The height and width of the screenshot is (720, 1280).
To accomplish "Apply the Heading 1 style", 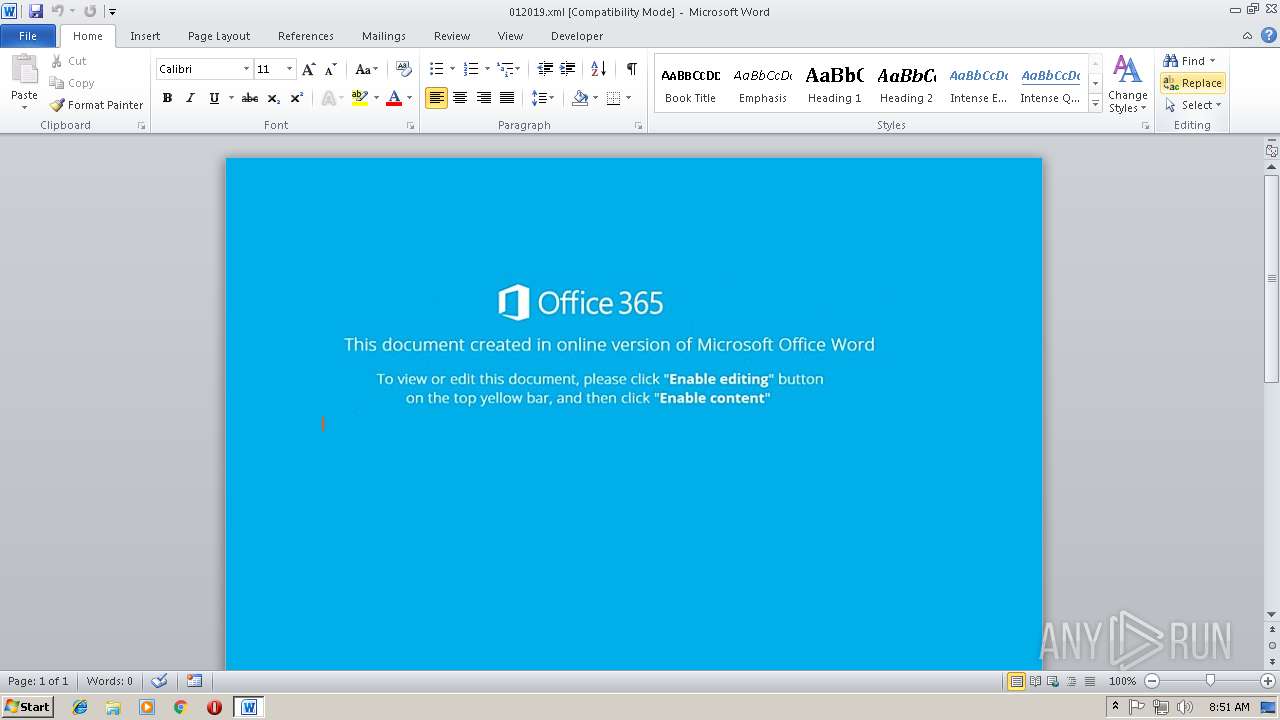I will pos(835,83).
